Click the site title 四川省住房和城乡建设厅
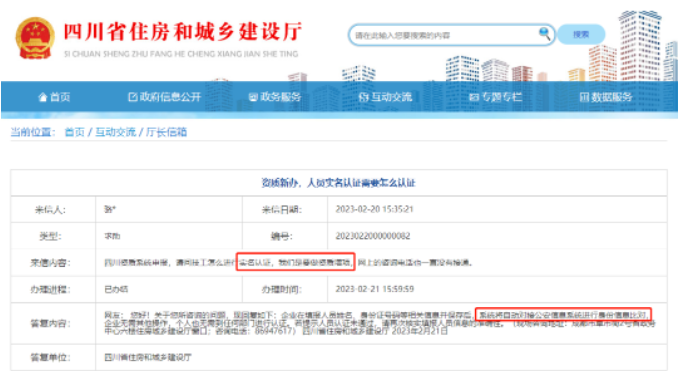 tap(183, 32)
